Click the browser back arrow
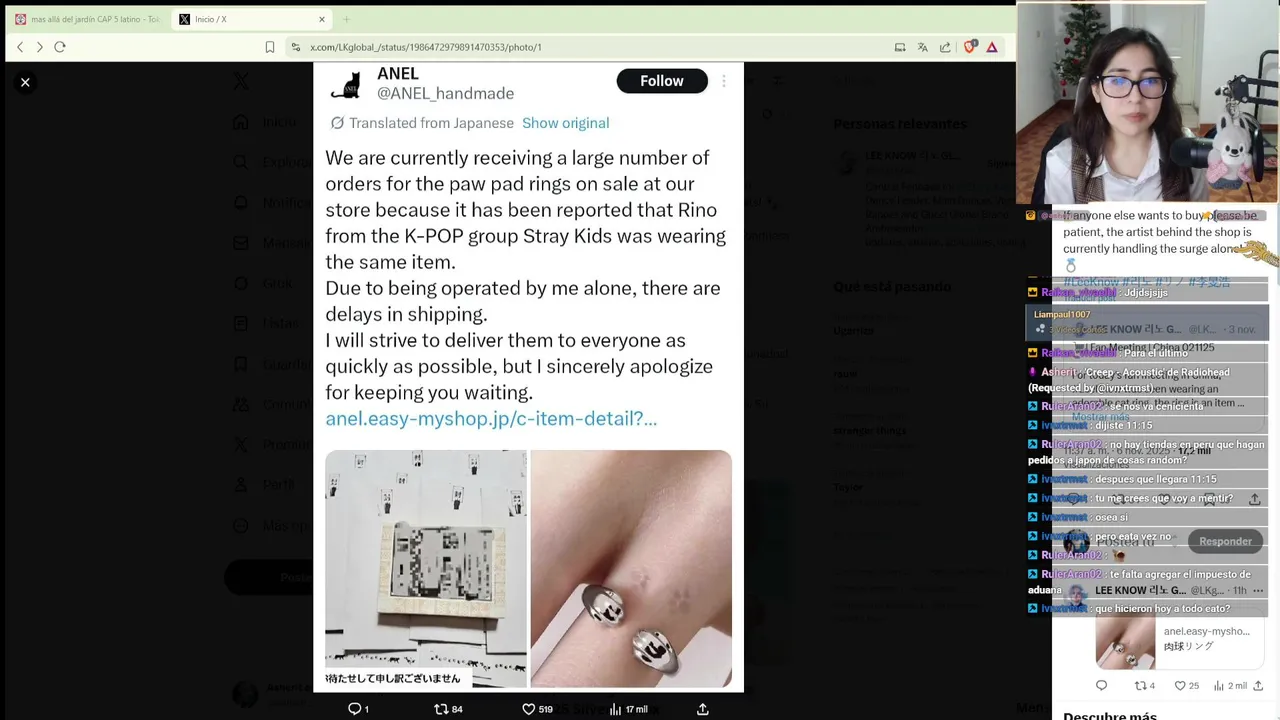The image size is (1280, 720). click(x=20, y=47)
